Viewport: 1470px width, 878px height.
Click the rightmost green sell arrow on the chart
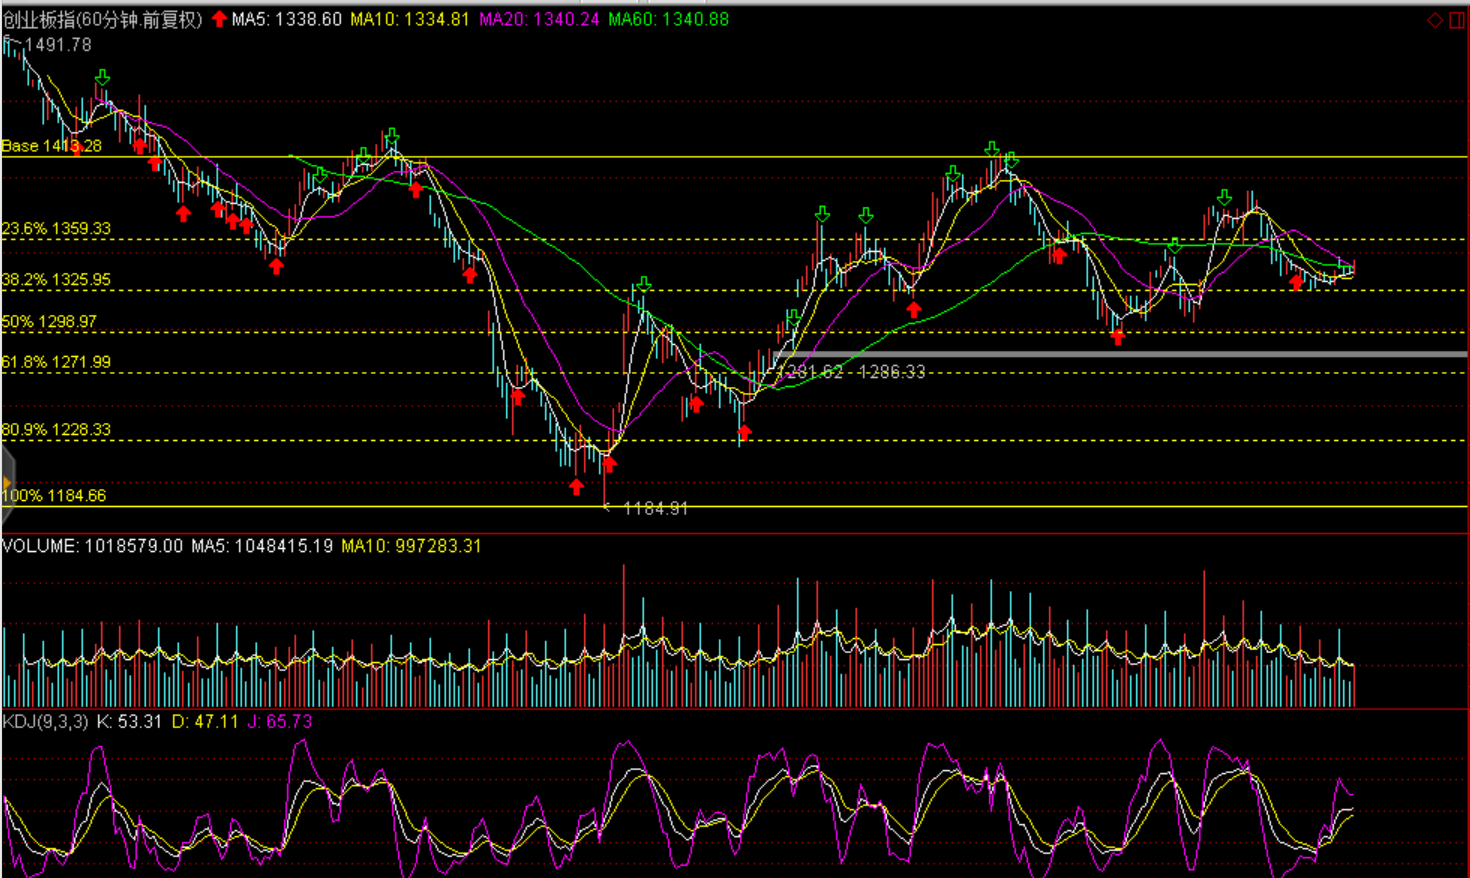click(1224, 197)
